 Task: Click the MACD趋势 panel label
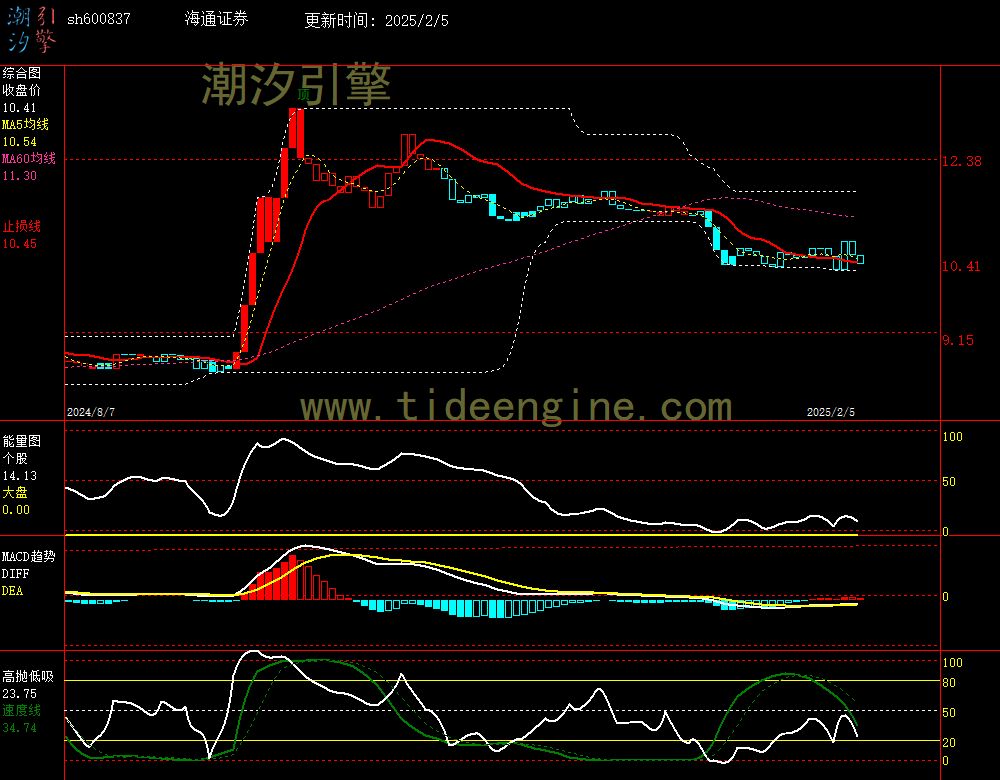point(28,556)
